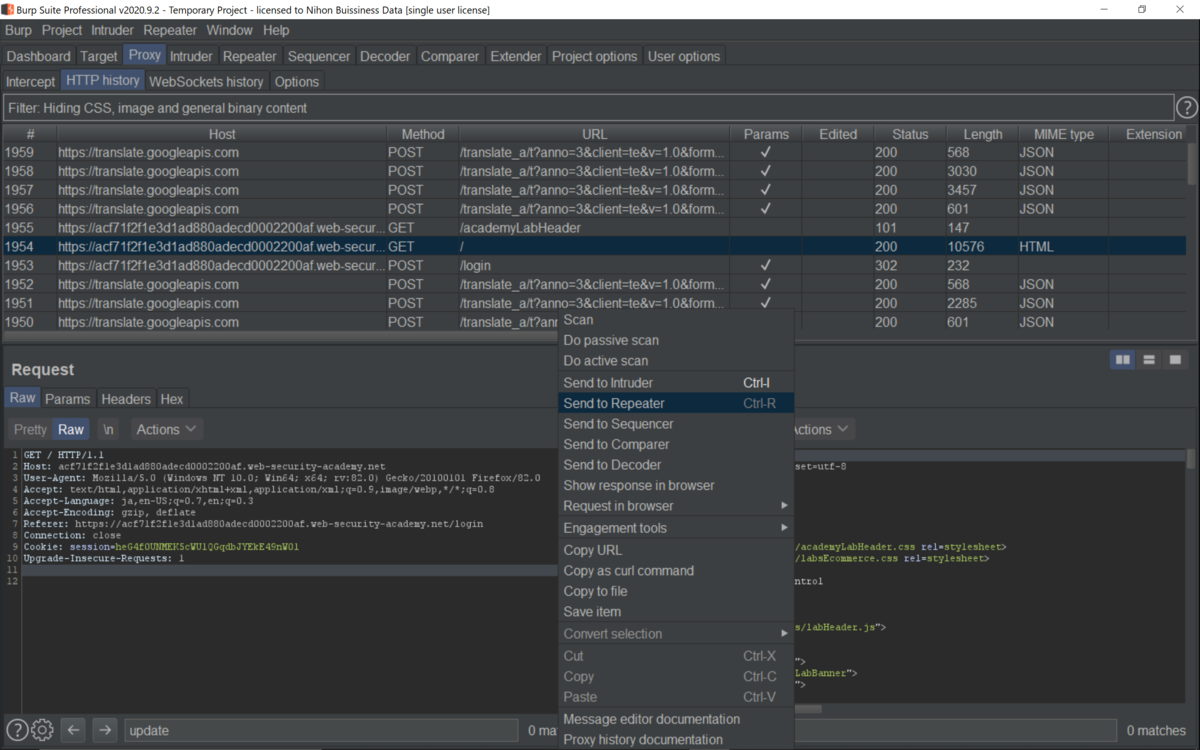Open the Burp menu
This screenshot has width=1200, height=750.
tap(18, 30)
